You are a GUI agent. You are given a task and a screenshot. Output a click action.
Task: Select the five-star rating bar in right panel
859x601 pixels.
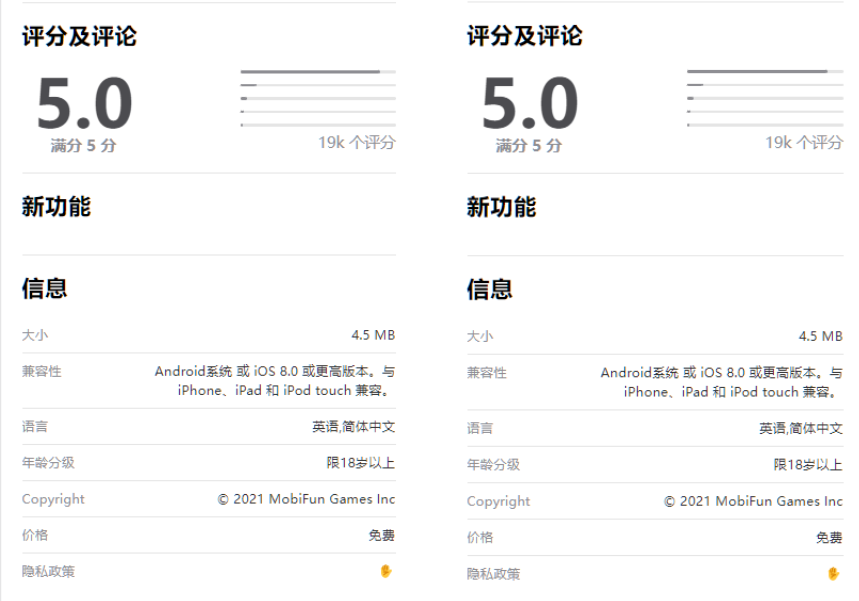pos(765,72)
